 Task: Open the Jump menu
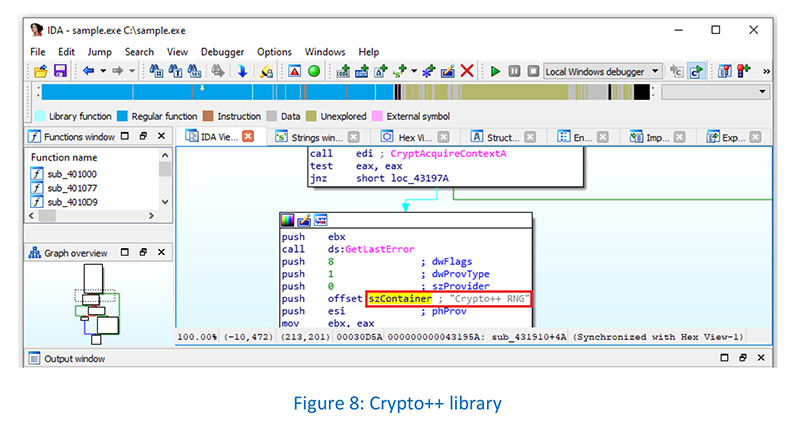(x=99, y=52)
